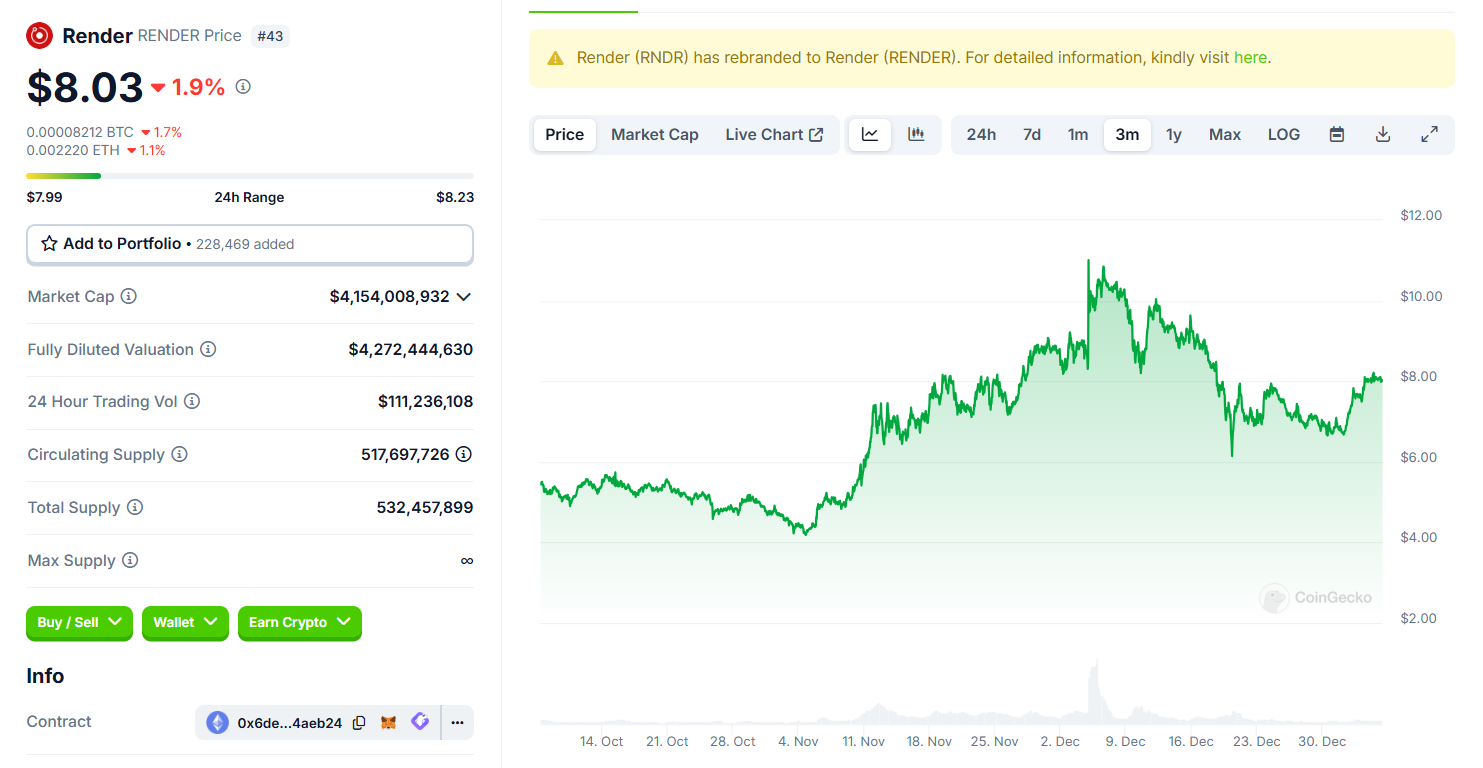The image size is (1483, 768).
Task: Select the Max time range
Action: [x=1225, y=134]
